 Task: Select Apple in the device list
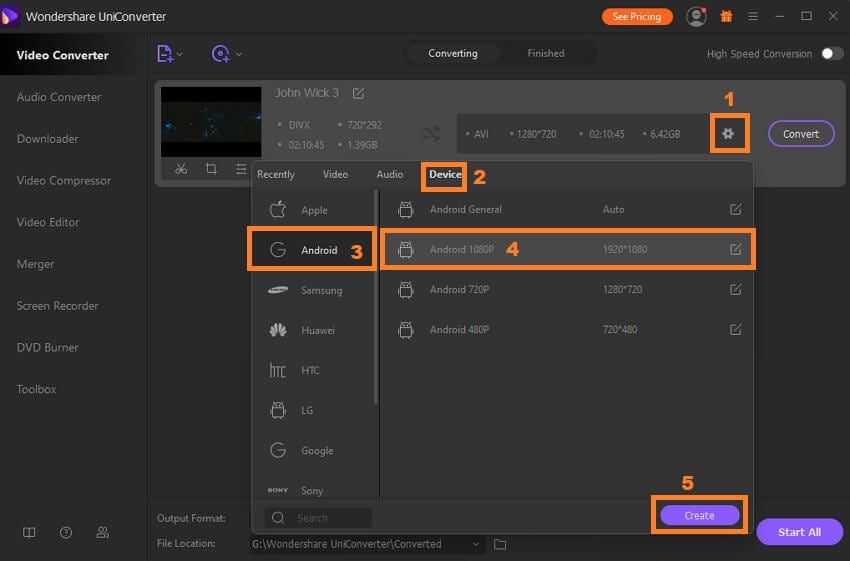pyautogui.click(x=313, y=210)
